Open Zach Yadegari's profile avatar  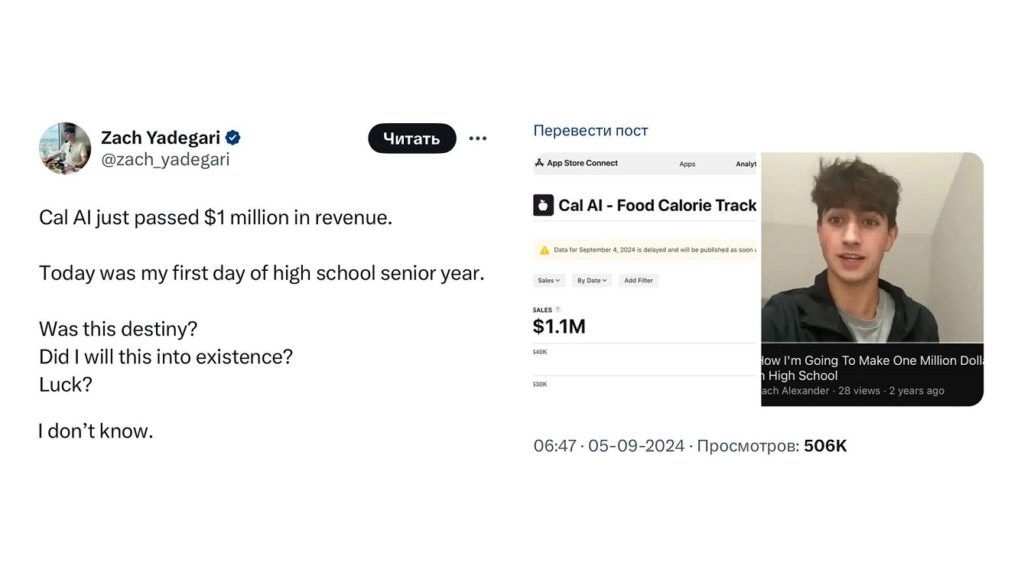click(x=65, y=148)
